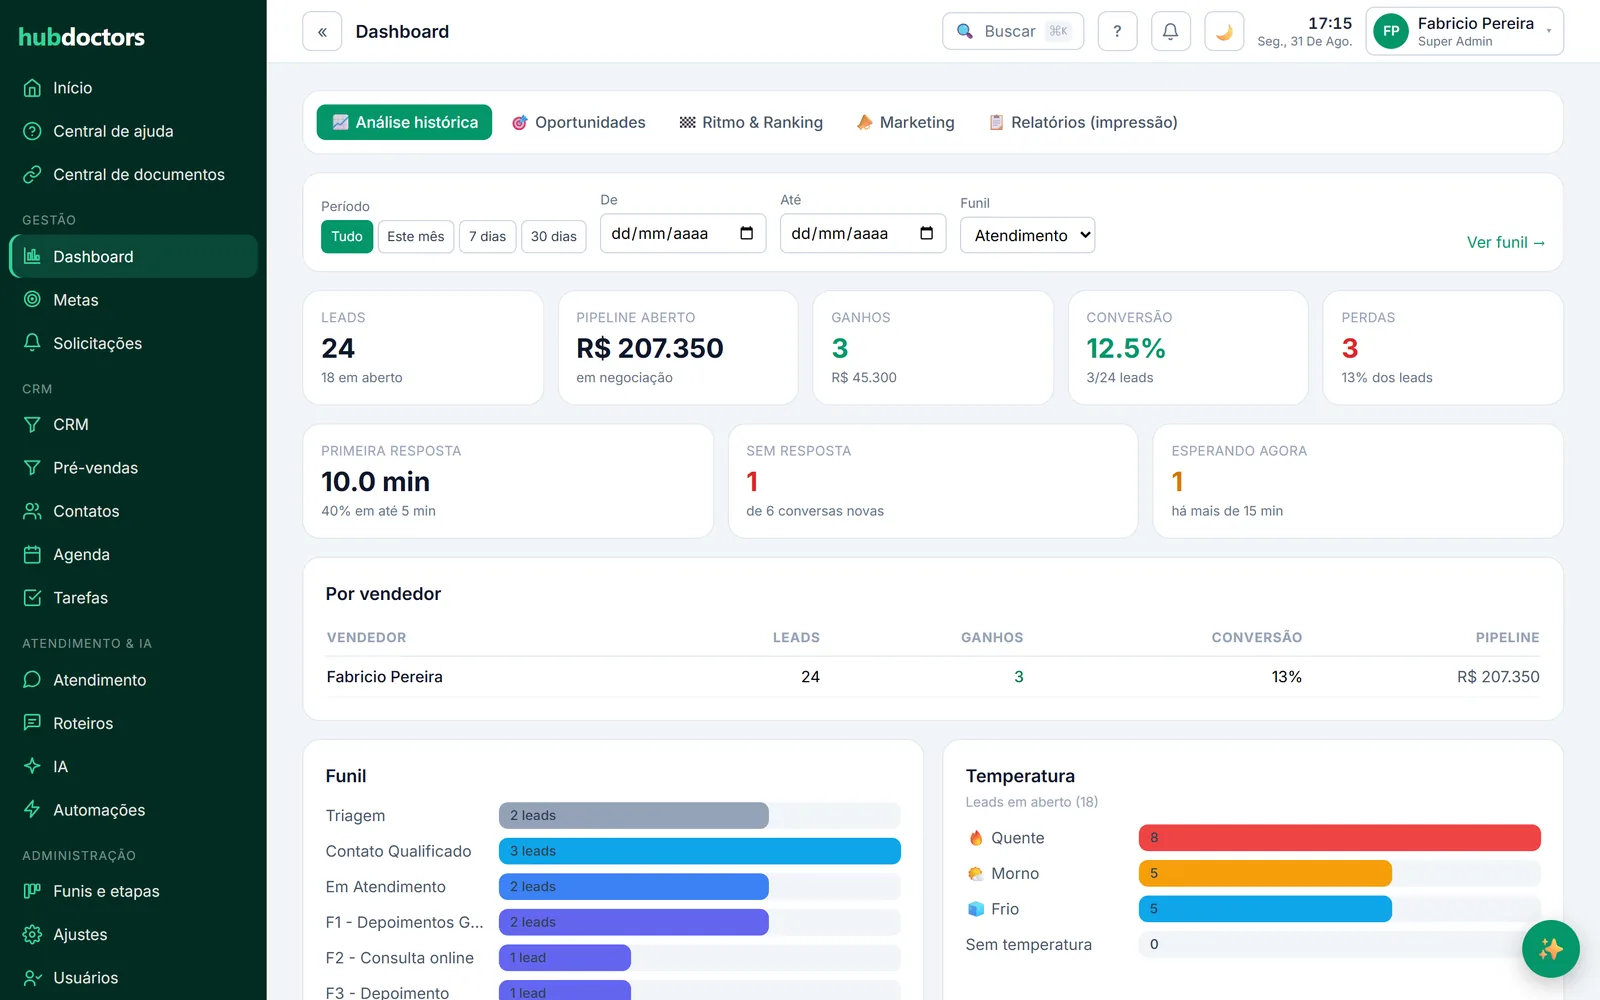This screenshot has width=1600, height=1000.
Task: Click the FP user avatar
Action: point(1391,32)
